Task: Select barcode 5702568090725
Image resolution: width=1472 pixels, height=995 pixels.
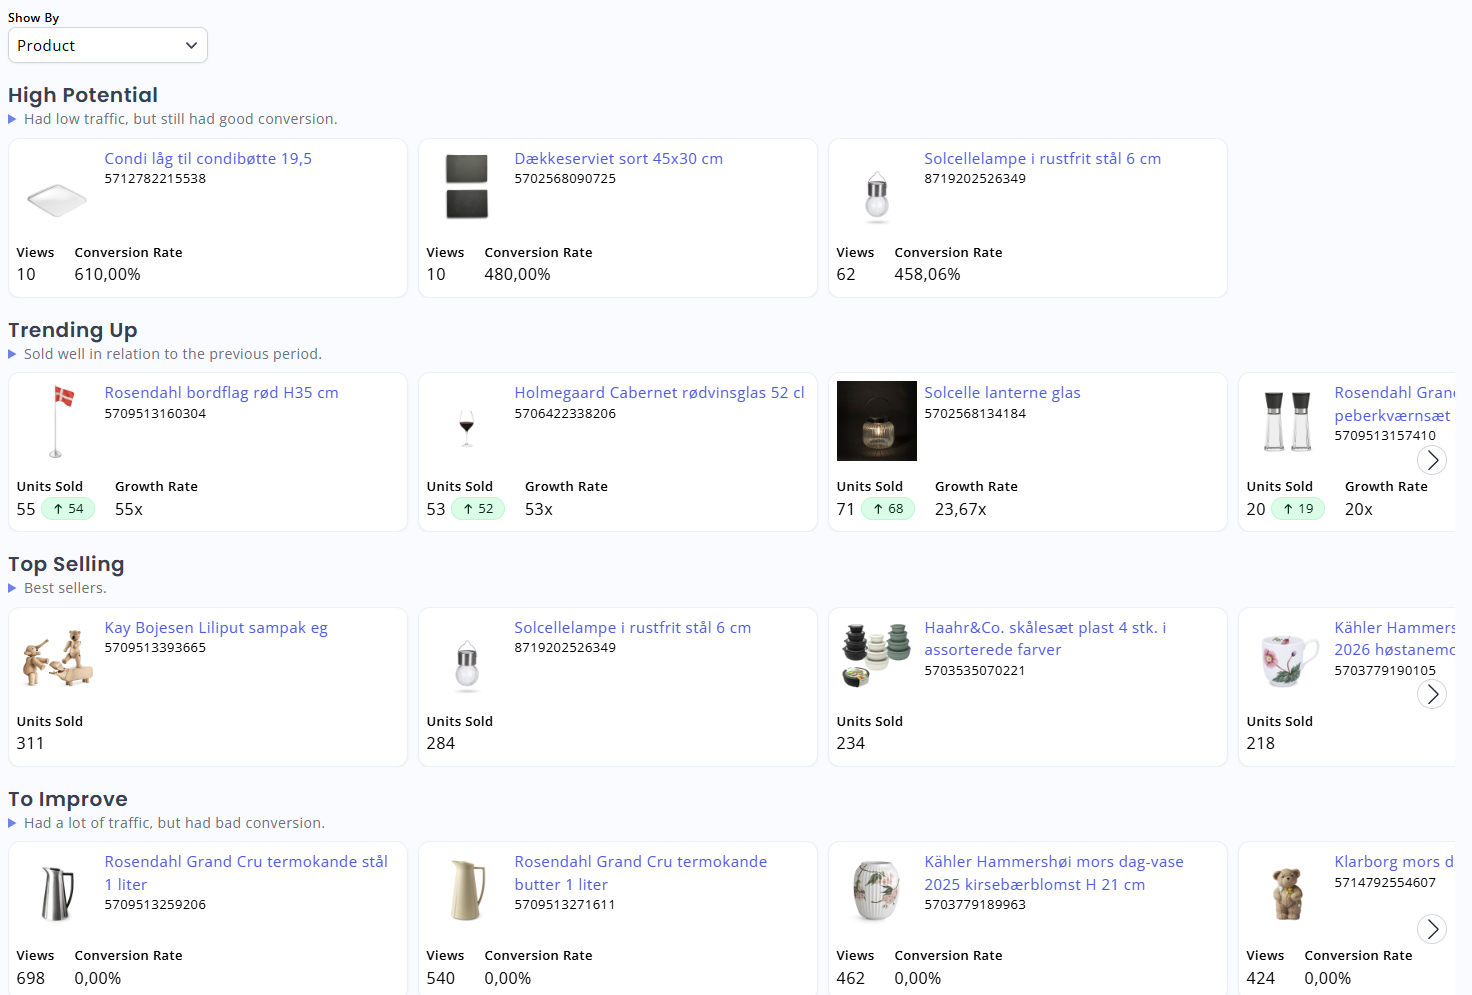Action: (565, 179)
